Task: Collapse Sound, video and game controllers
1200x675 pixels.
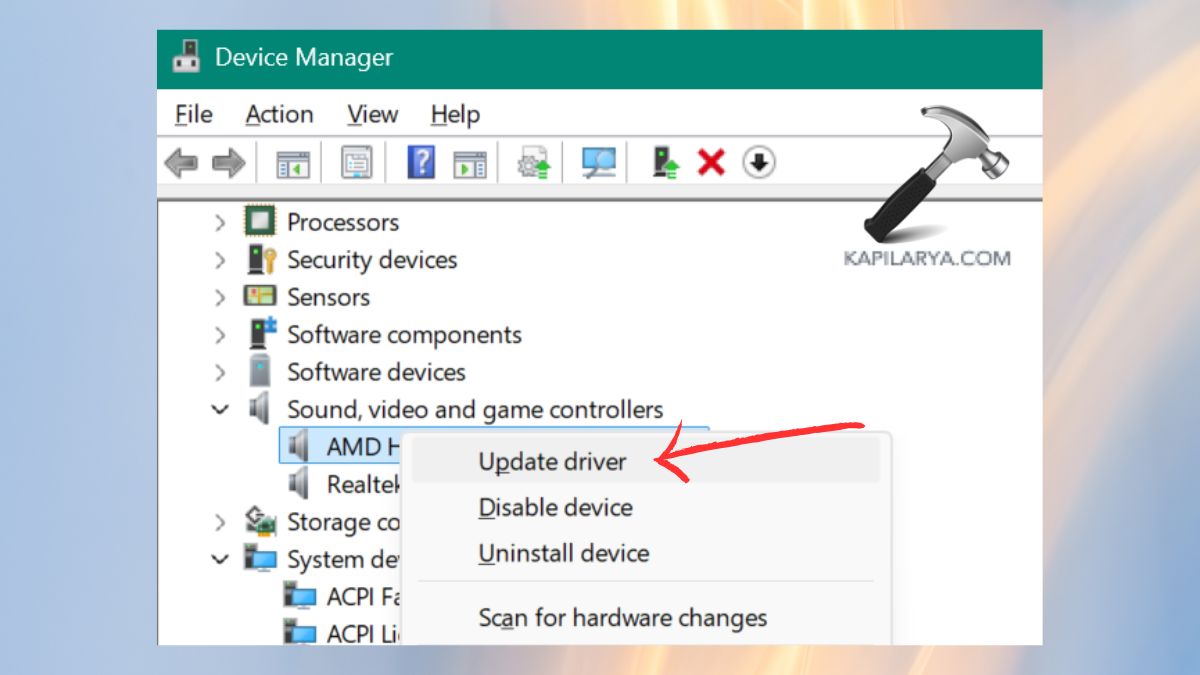Action: tap(220, 409)
